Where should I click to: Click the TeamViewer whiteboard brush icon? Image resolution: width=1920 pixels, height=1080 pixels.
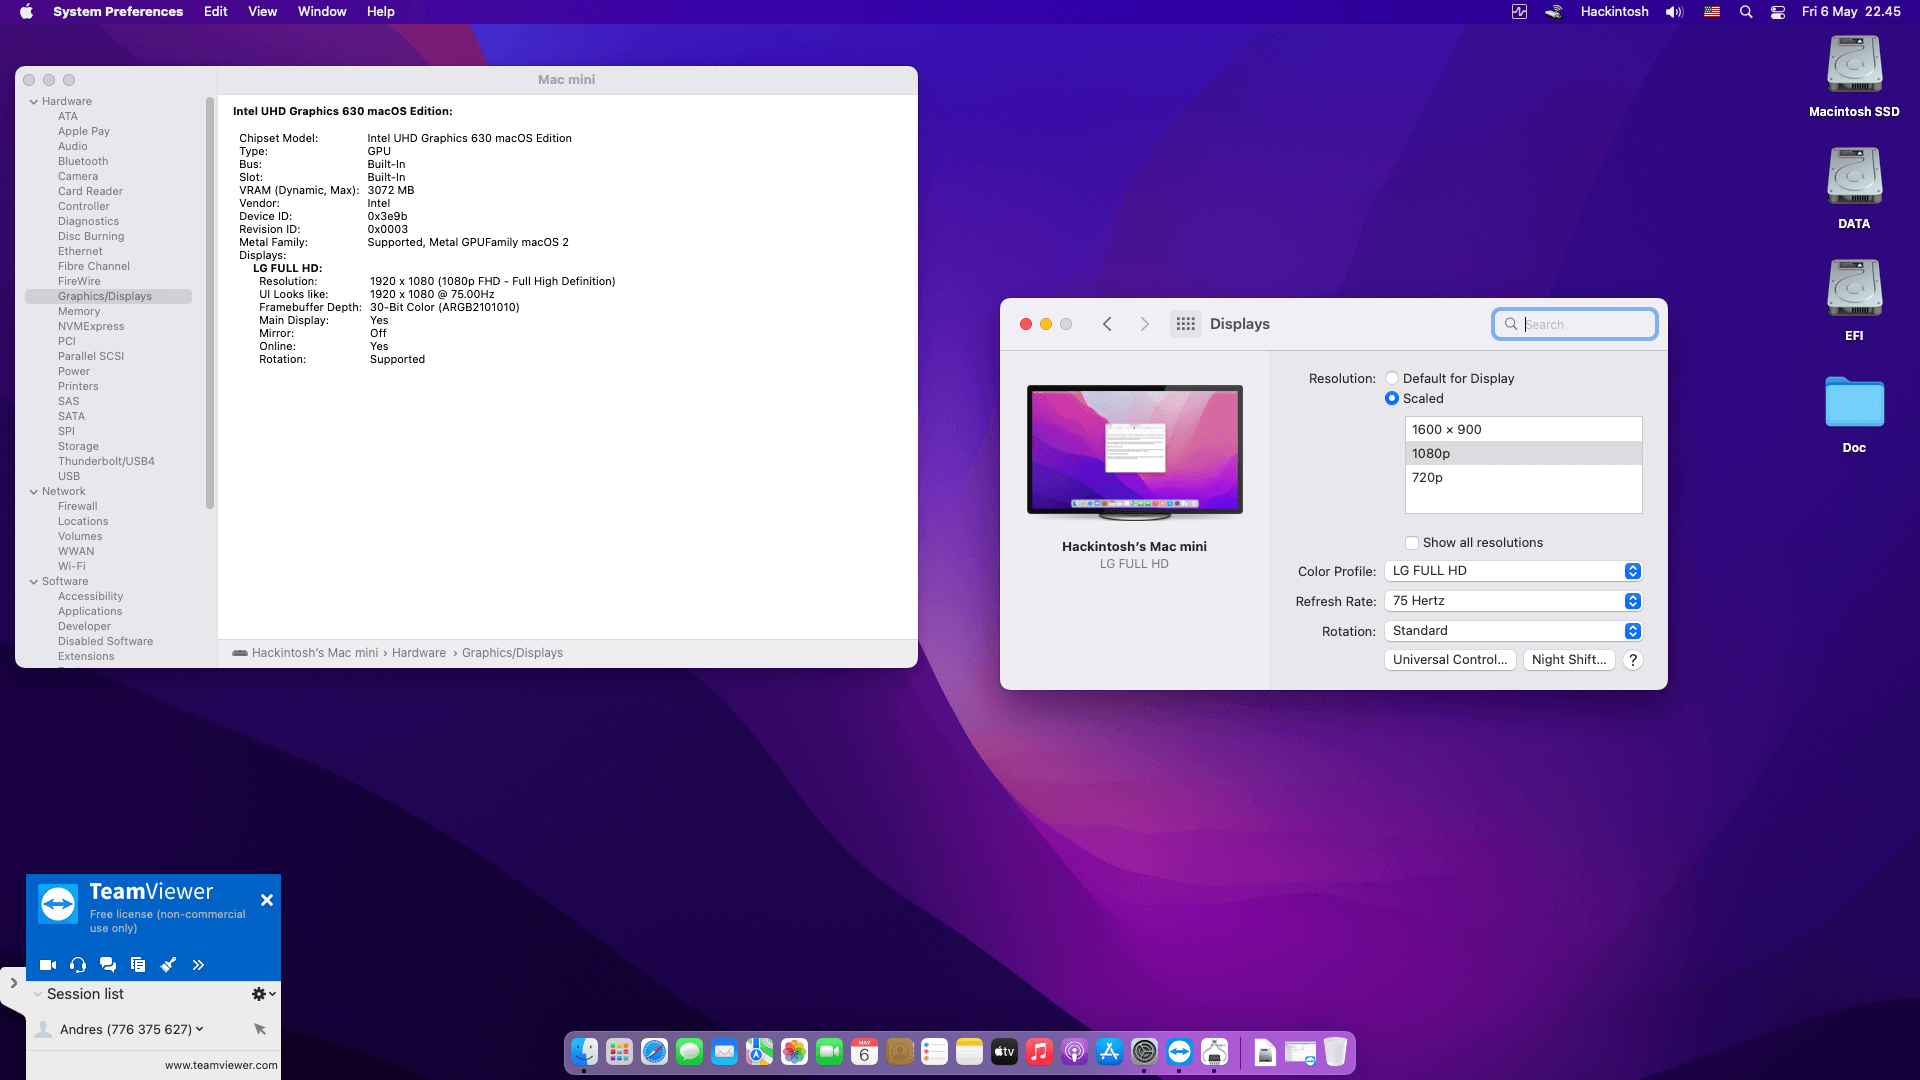tap(168, 965)
